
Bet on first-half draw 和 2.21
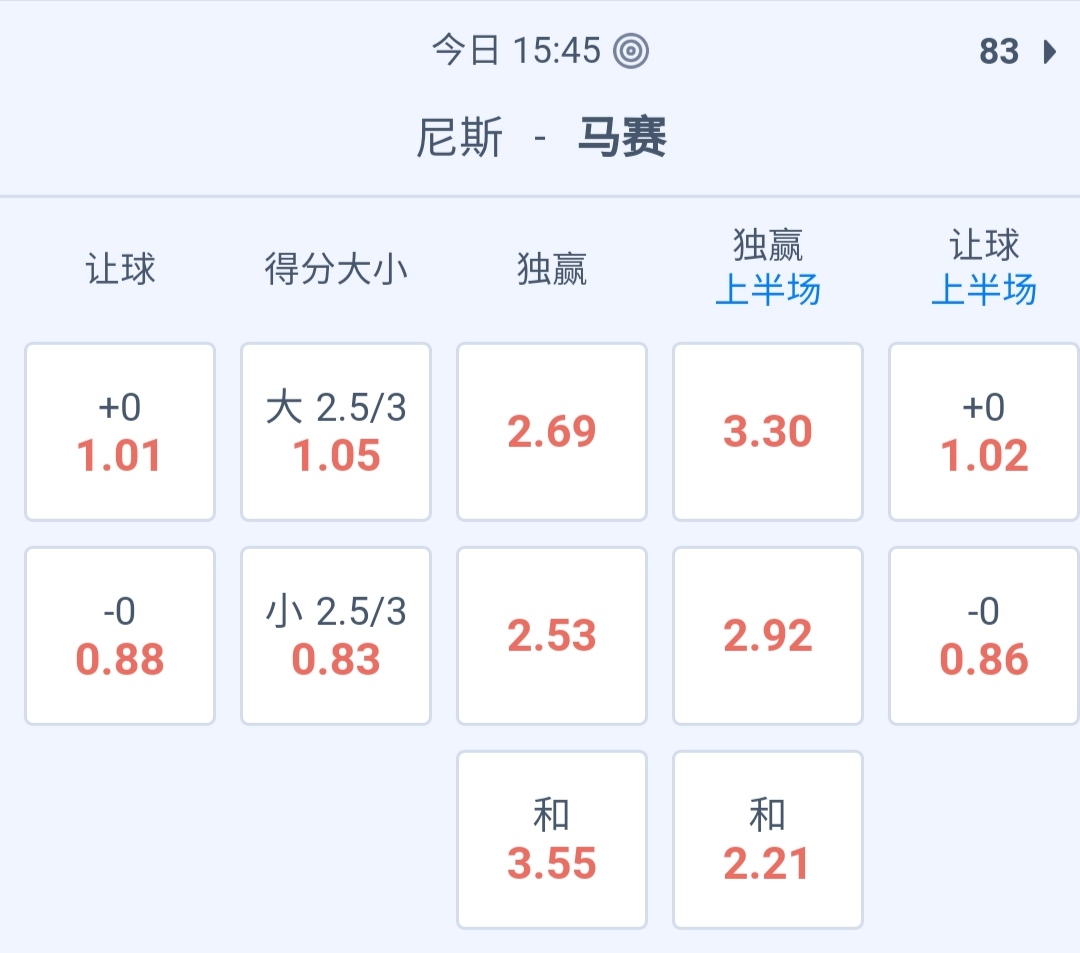[x=768, y=840]
